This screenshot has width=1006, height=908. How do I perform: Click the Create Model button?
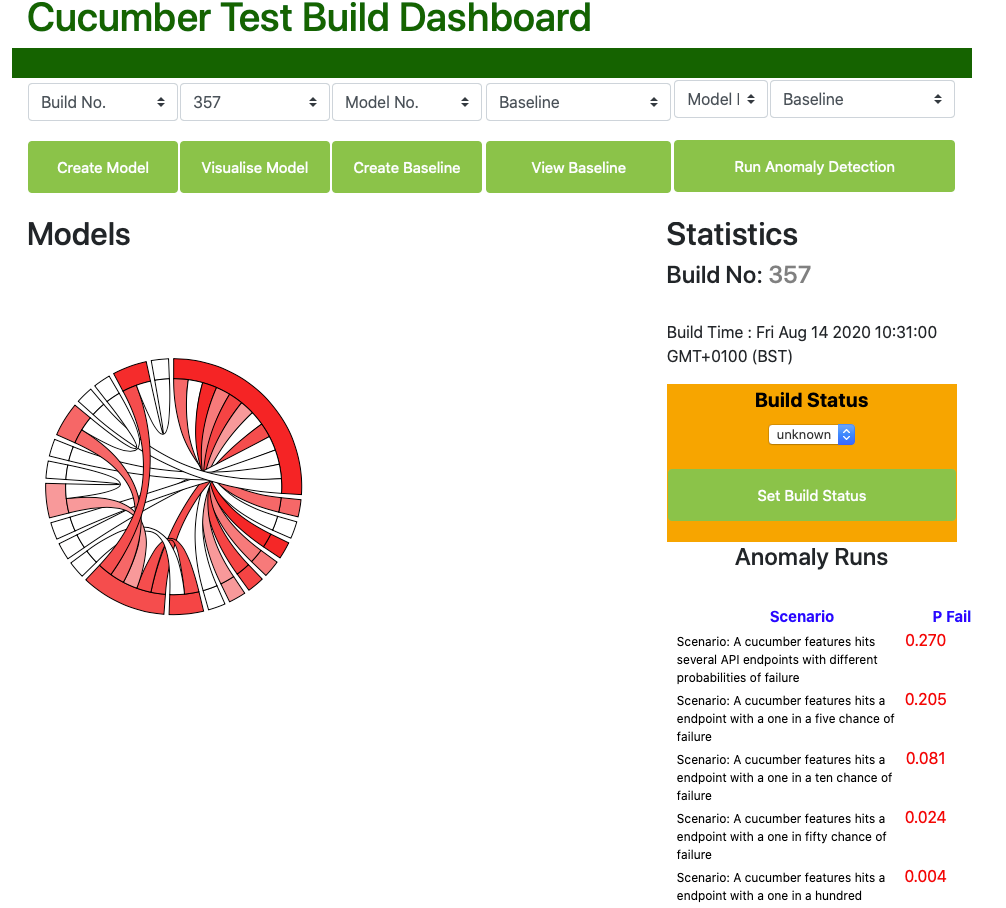[x=103, y=167]
